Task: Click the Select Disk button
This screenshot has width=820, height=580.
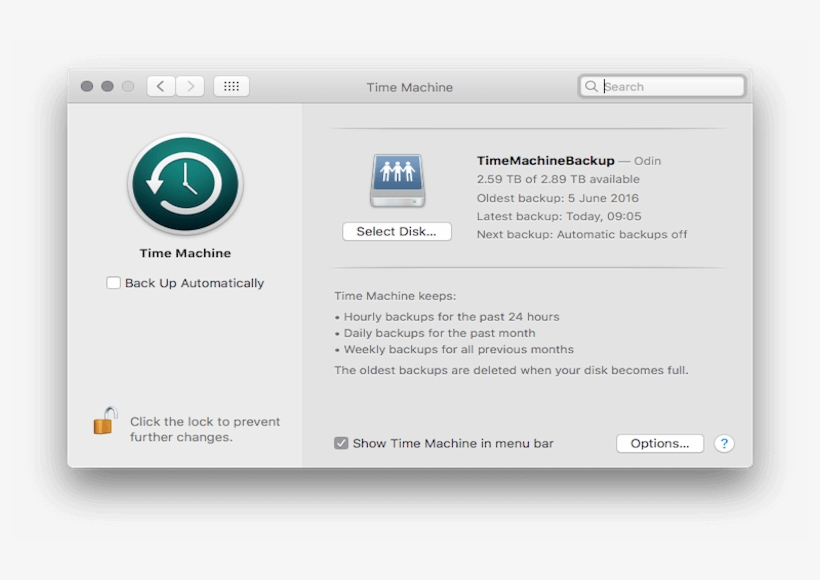Action: click(x=396, y=231)
